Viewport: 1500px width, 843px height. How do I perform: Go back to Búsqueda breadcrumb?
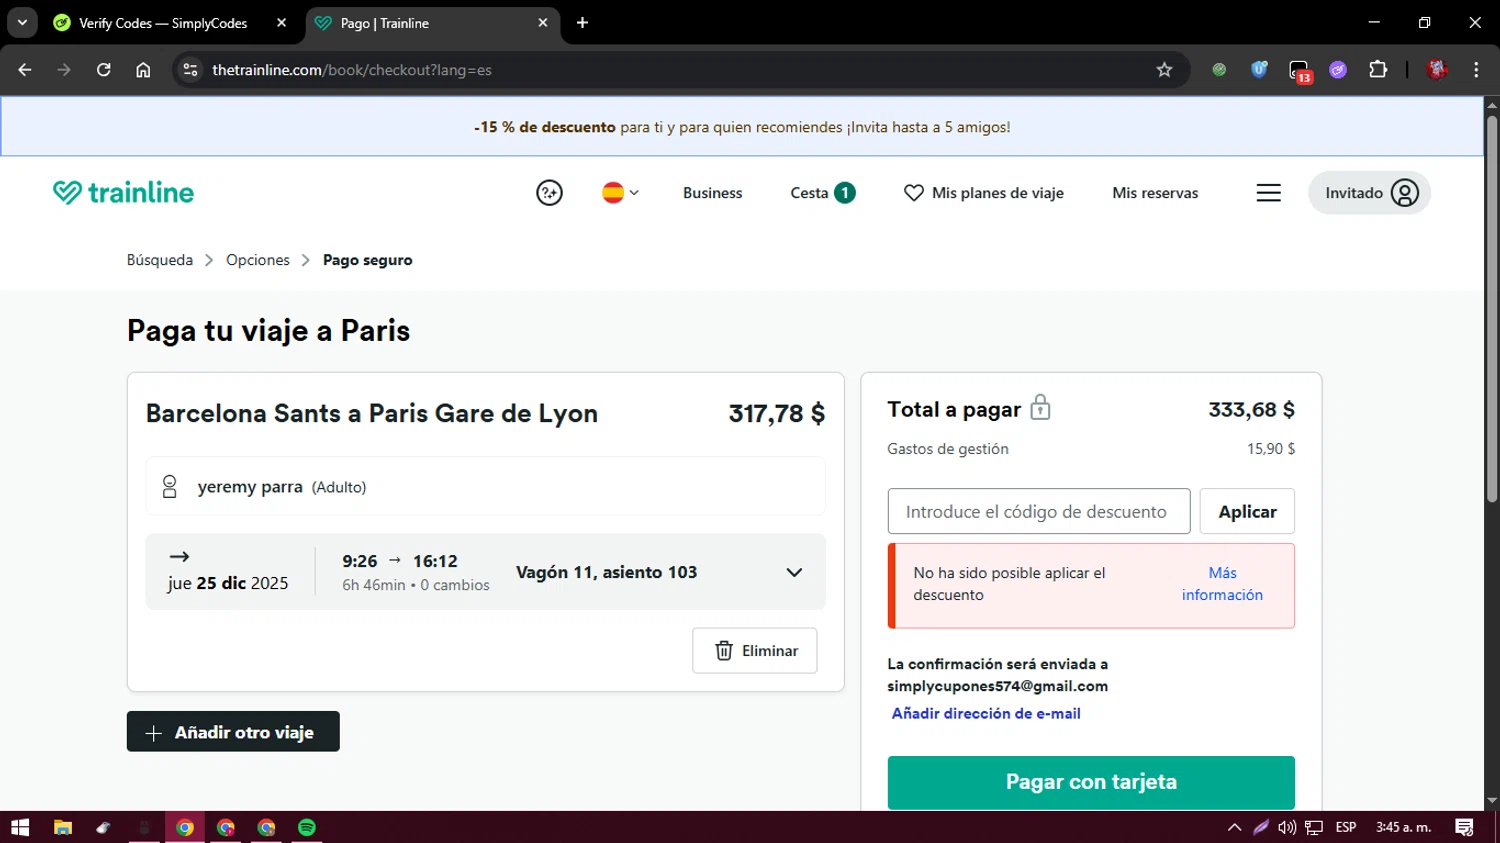(x=160, y=260)
